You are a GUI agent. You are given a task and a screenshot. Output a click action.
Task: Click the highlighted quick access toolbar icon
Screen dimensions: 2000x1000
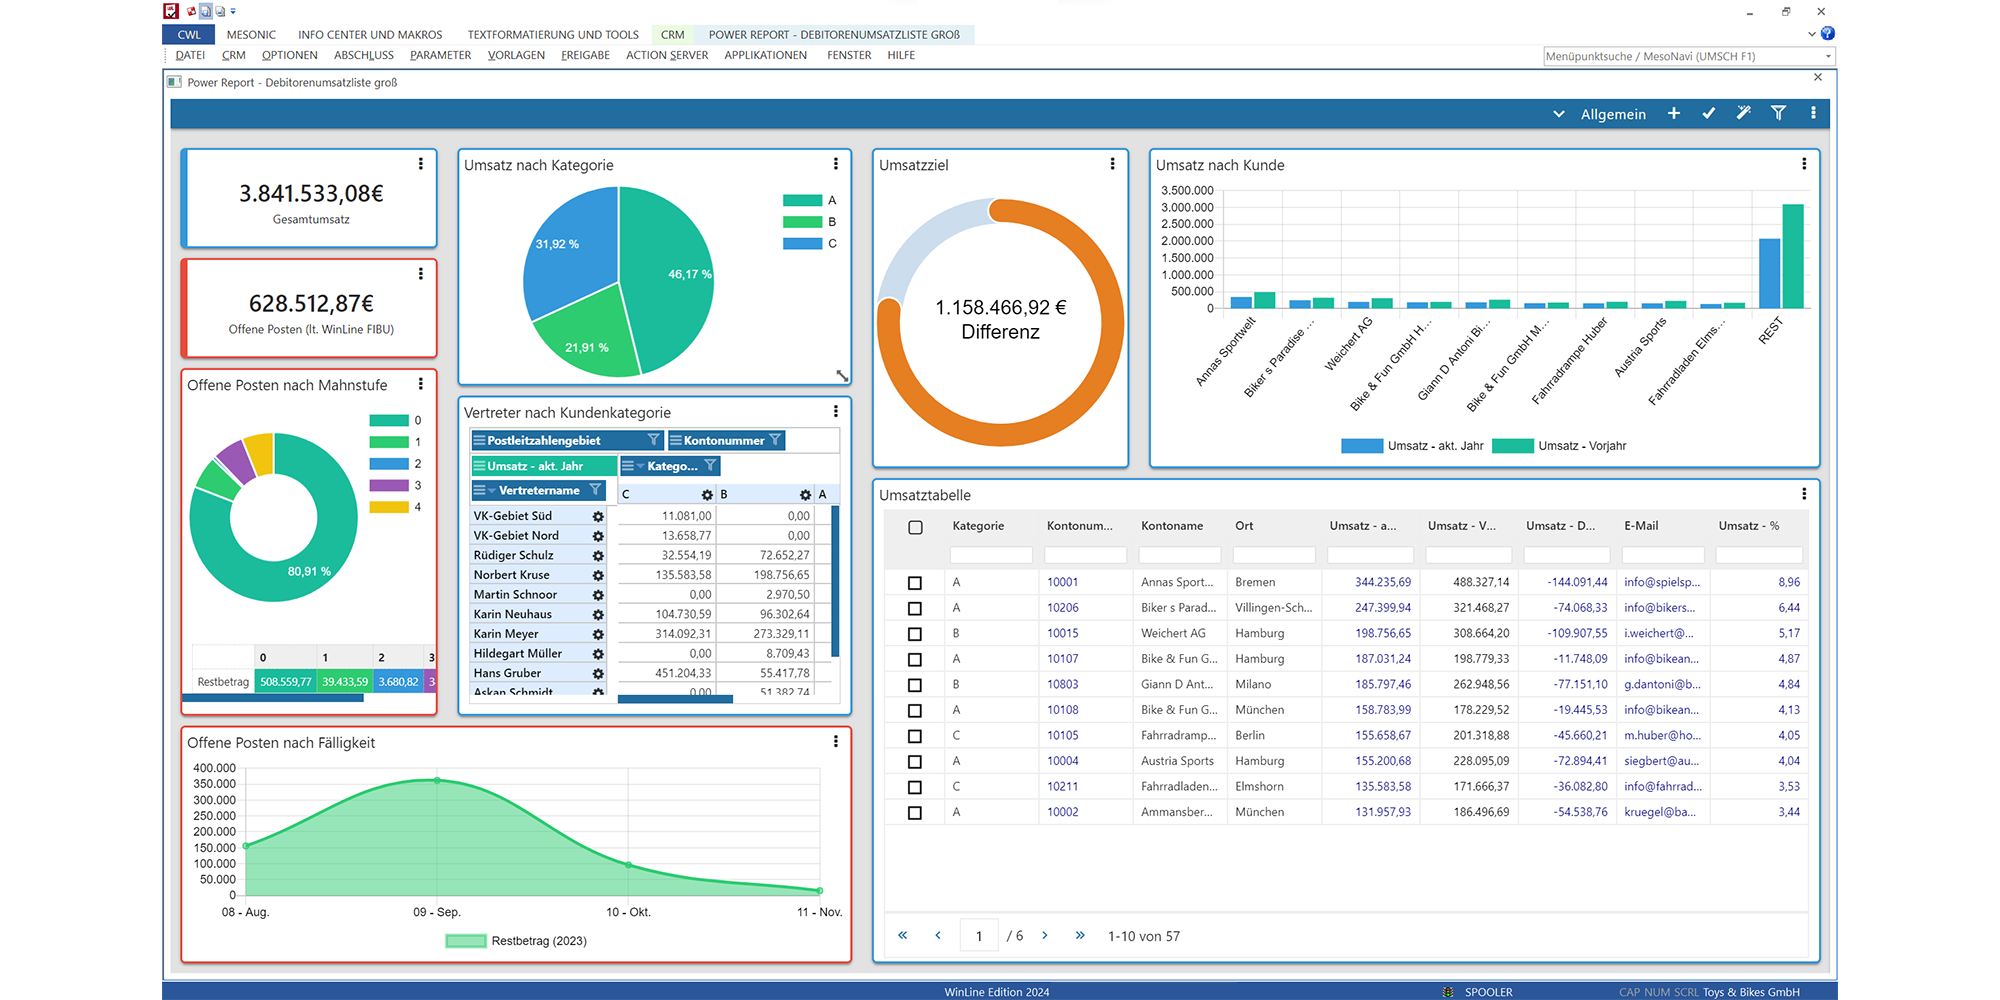click(x=205, y=11)
